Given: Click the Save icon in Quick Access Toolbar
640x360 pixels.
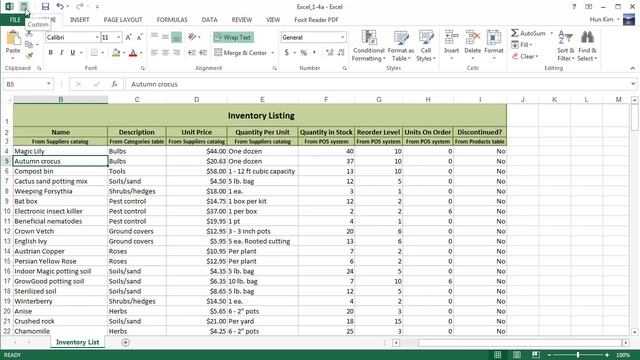Looking at the screenshot, I should [x=45, y=7].
